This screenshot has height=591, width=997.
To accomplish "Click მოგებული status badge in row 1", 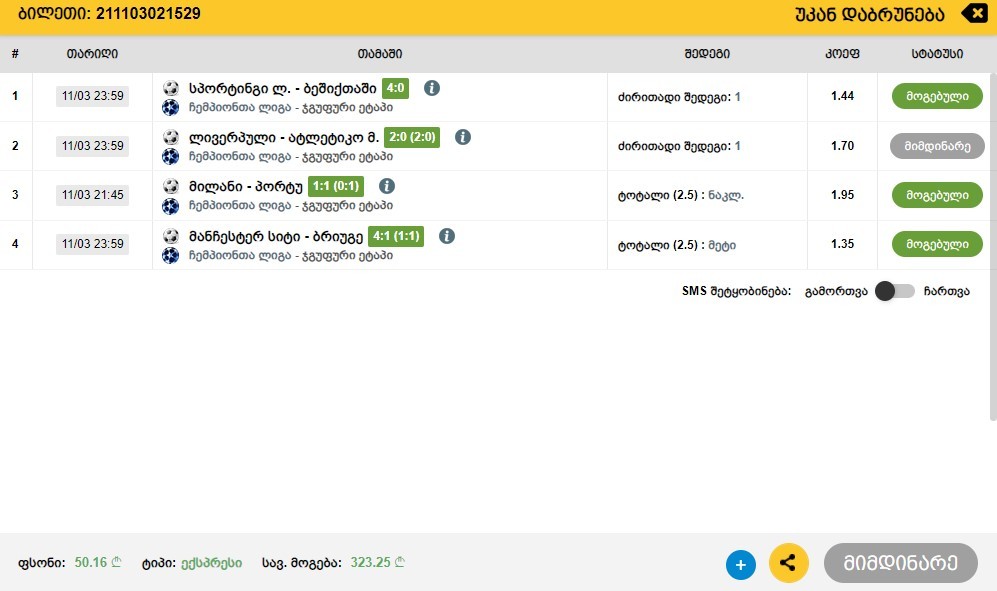I will point(937,96).
